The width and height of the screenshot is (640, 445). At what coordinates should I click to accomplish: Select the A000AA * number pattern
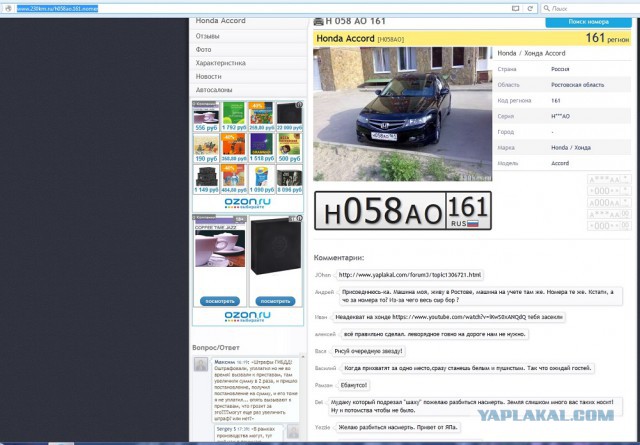(x=609, y=203)
